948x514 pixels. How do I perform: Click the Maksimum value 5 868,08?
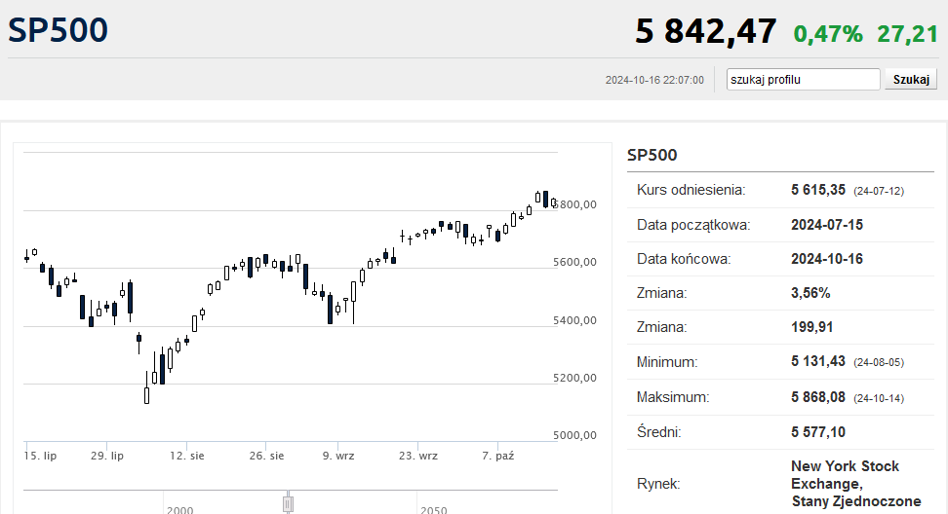[818, 397]
